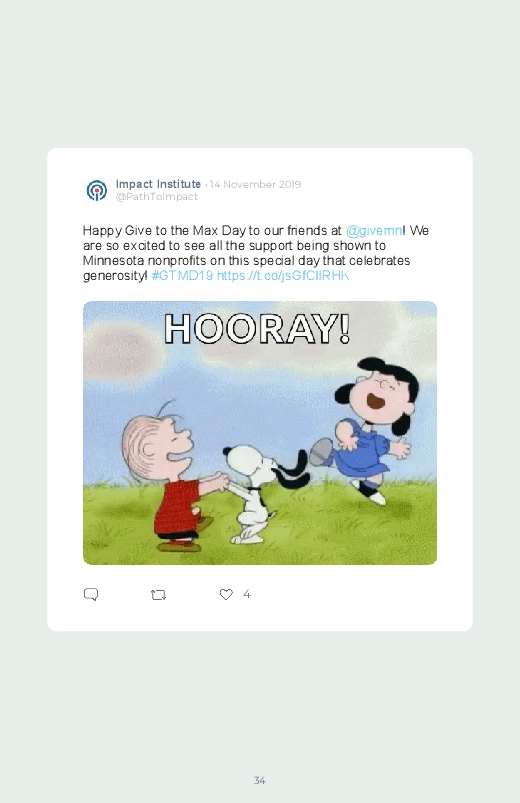
Task: Open the 14 November 2019 timestamp
Action: 255,184
